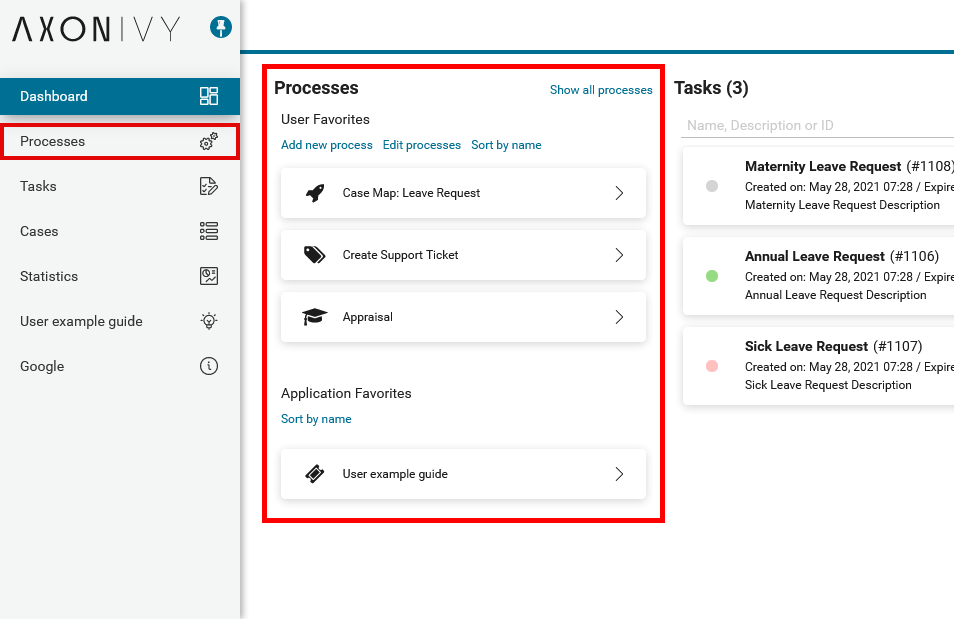The image size is (954, 619).
Task: Click the Processes gears icon in sidebar
Action: click(209, 141)
